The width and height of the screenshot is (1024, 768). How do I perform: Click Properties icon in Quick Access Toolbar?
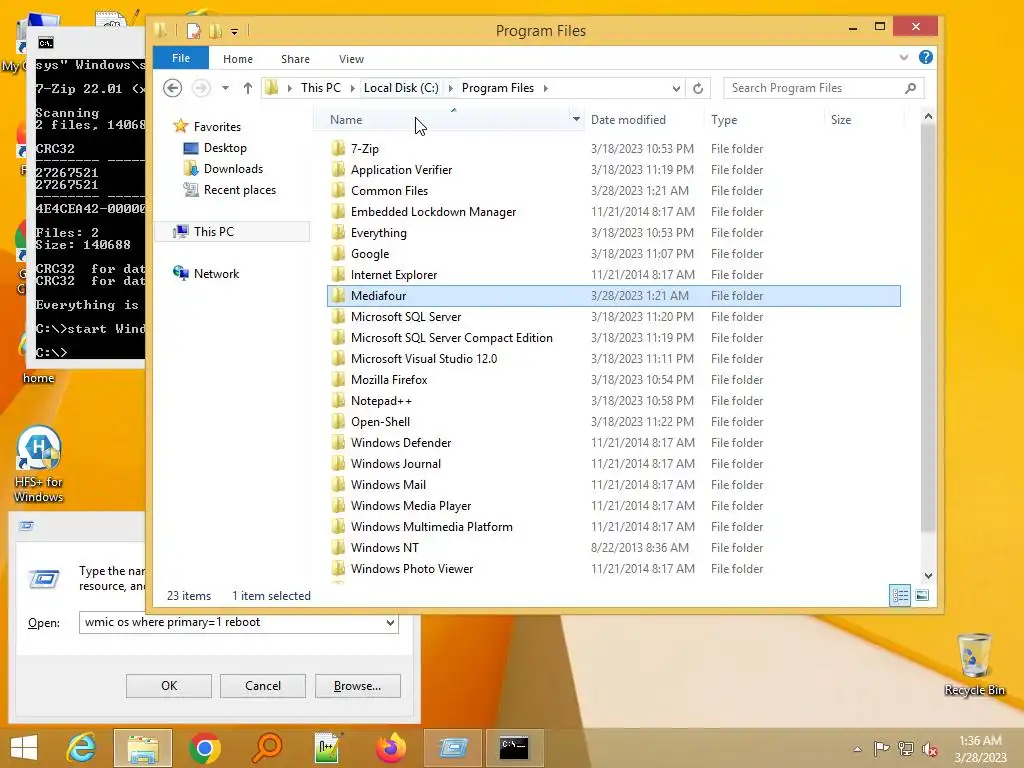(193, 30)
